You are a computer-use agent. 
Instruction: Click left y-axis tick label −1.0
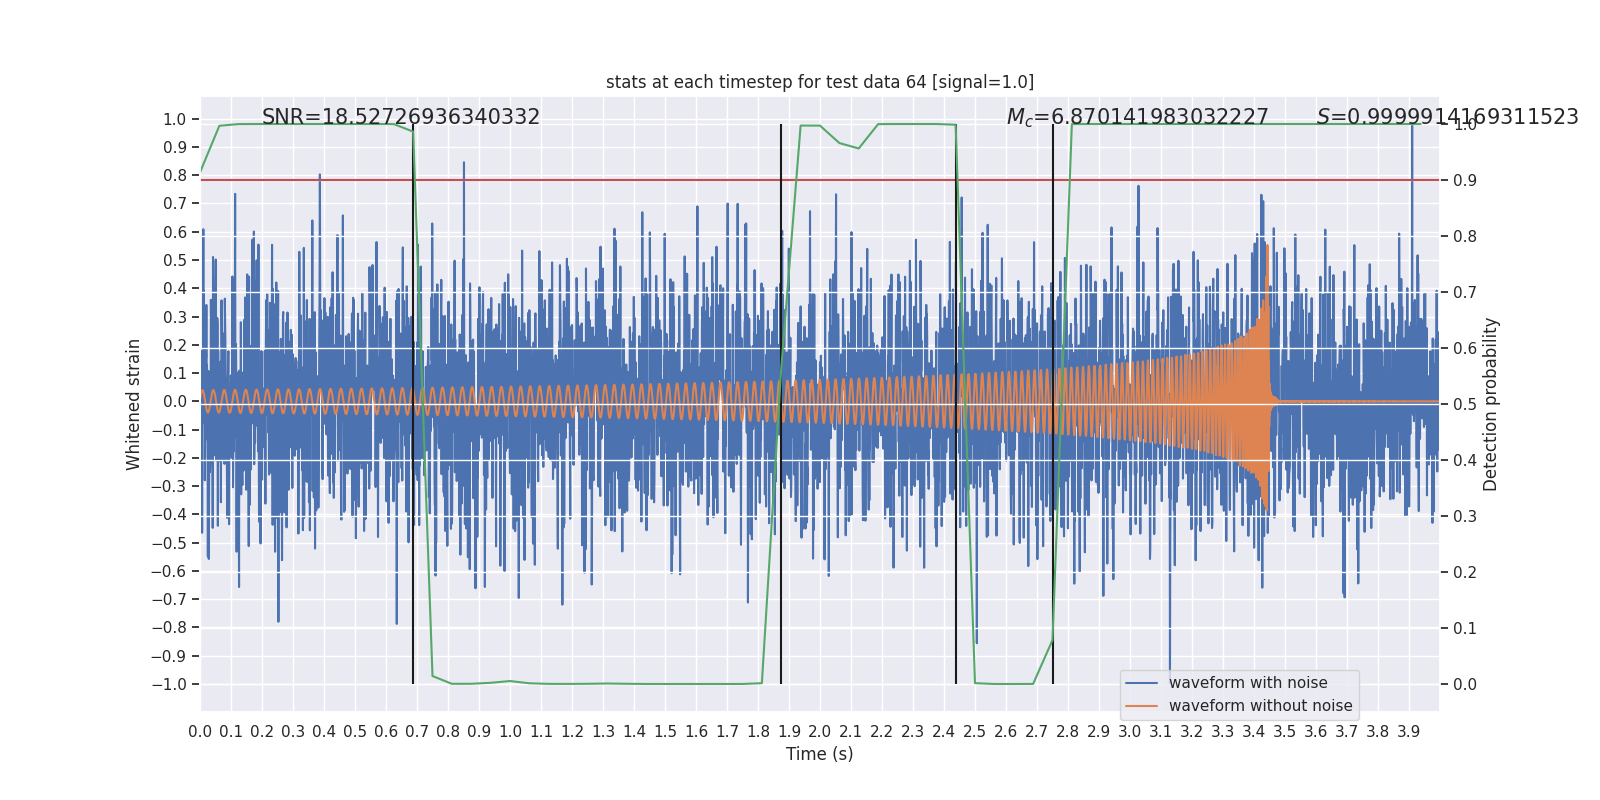point(168,685)
